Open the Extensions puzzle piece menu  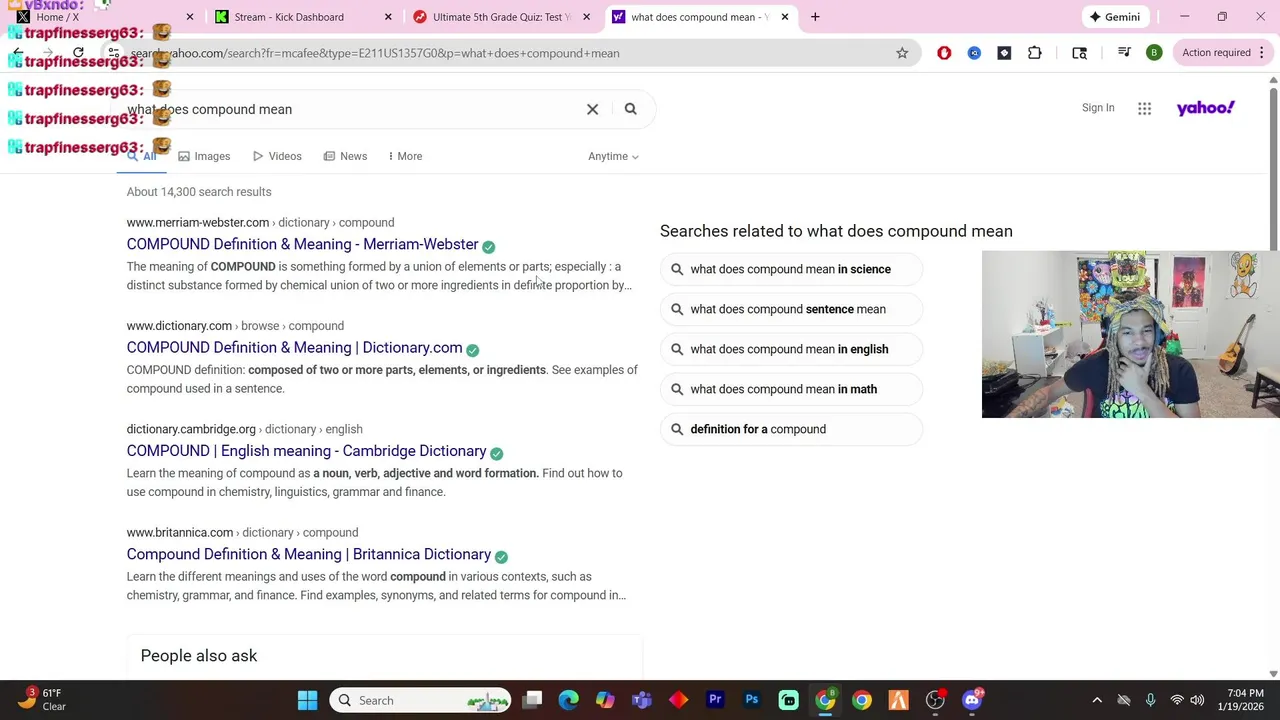coord(1034,53)
